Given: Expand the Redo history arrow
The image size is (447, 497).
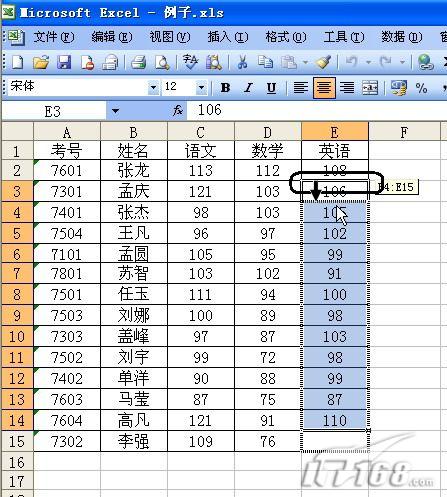Looking at the screenshot, I should (403, 62).
